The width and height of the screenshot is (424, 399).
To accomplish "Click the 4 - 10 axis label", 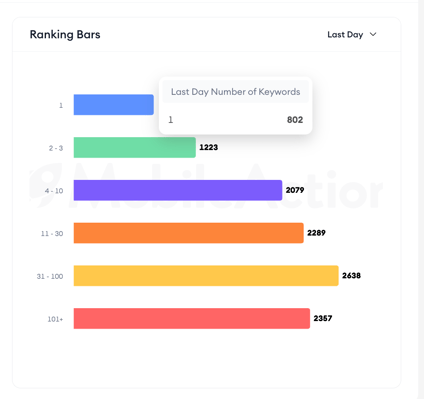I will [54, 191].
